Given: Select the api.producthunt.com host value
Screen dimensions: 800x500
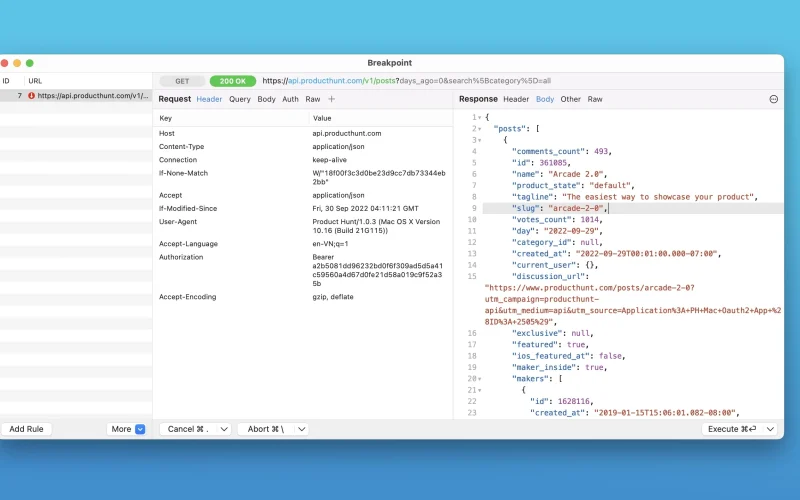Looking at the screenshot, I should [x=347, y=133].
